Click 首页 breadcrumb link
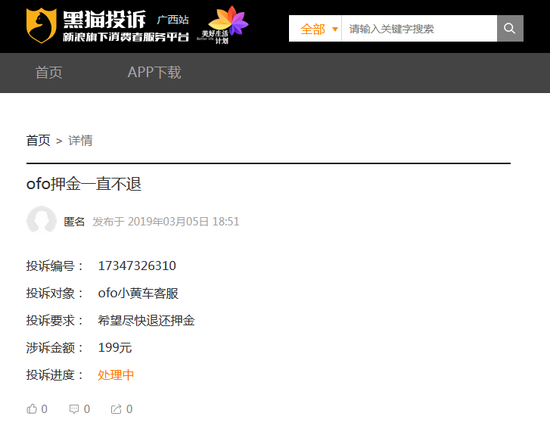This screenshot has height=435, width=550. (38, 141)
